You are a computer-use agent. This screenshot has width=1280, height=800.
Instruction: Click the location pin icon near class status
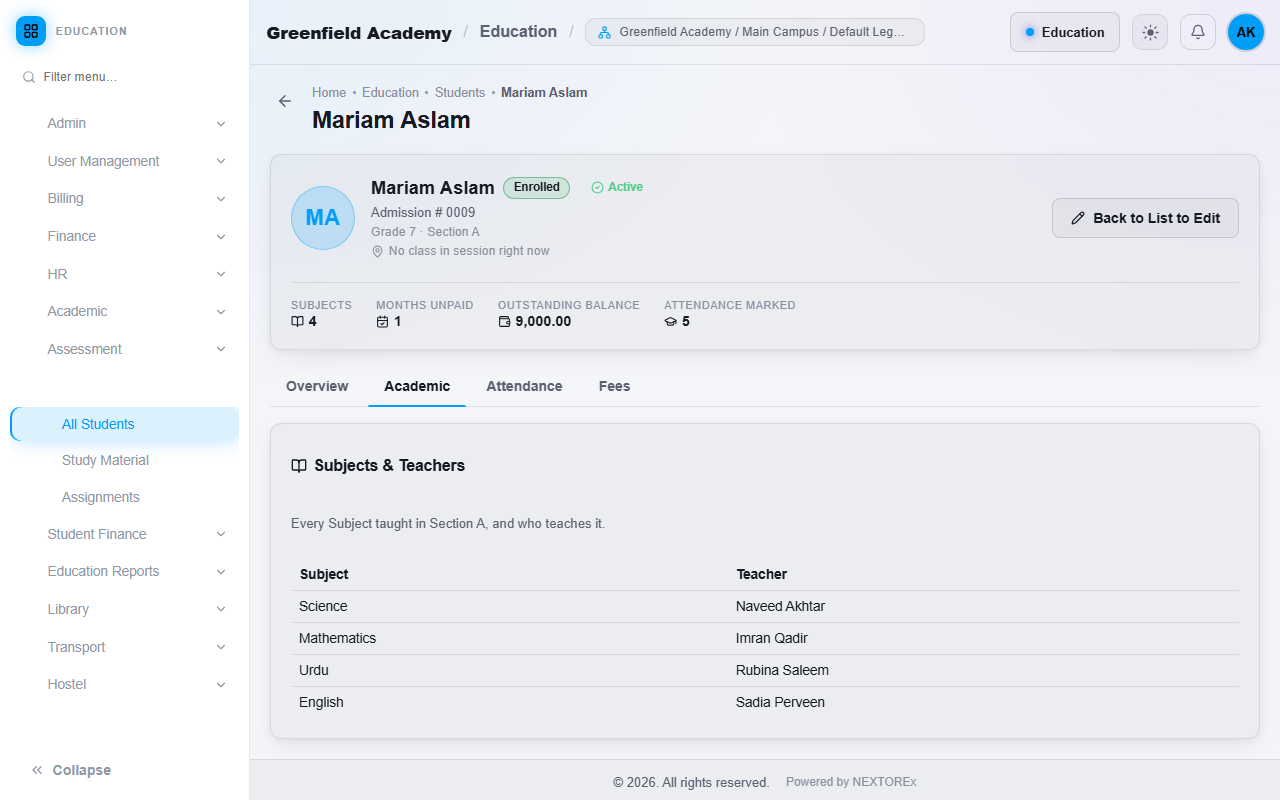(377, 251)
